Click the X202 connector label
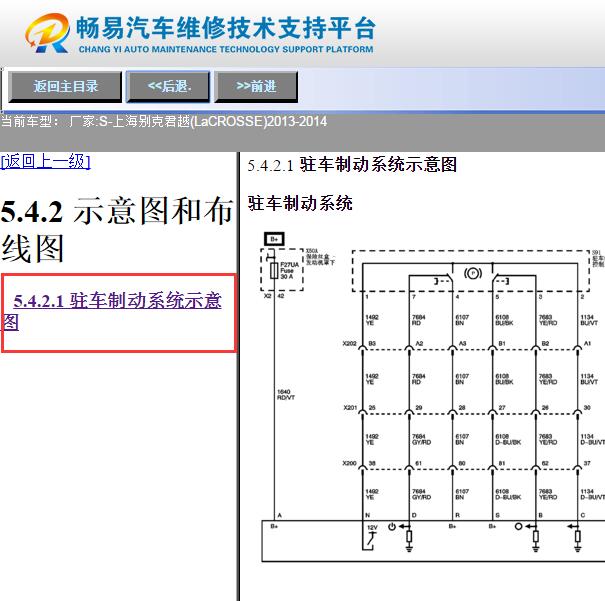 (349, 343)
